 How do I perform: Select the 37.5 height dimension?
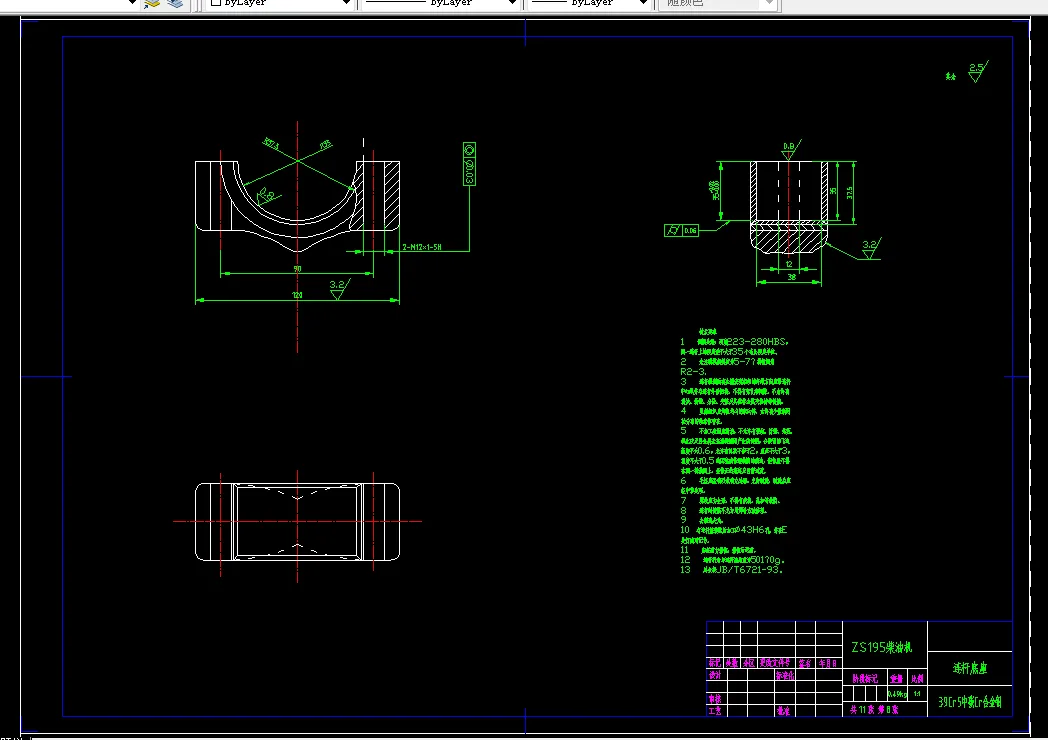click(849, 193)
